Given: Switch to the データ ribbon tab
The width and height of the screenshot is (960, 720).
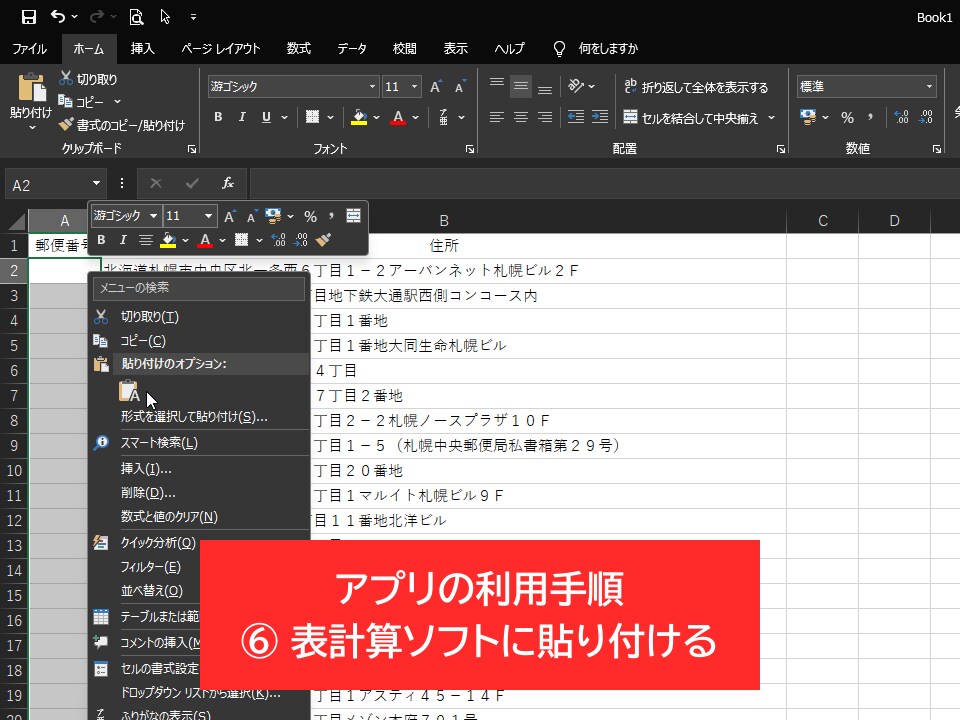Looking at the screenshot, I should (352, 48).
